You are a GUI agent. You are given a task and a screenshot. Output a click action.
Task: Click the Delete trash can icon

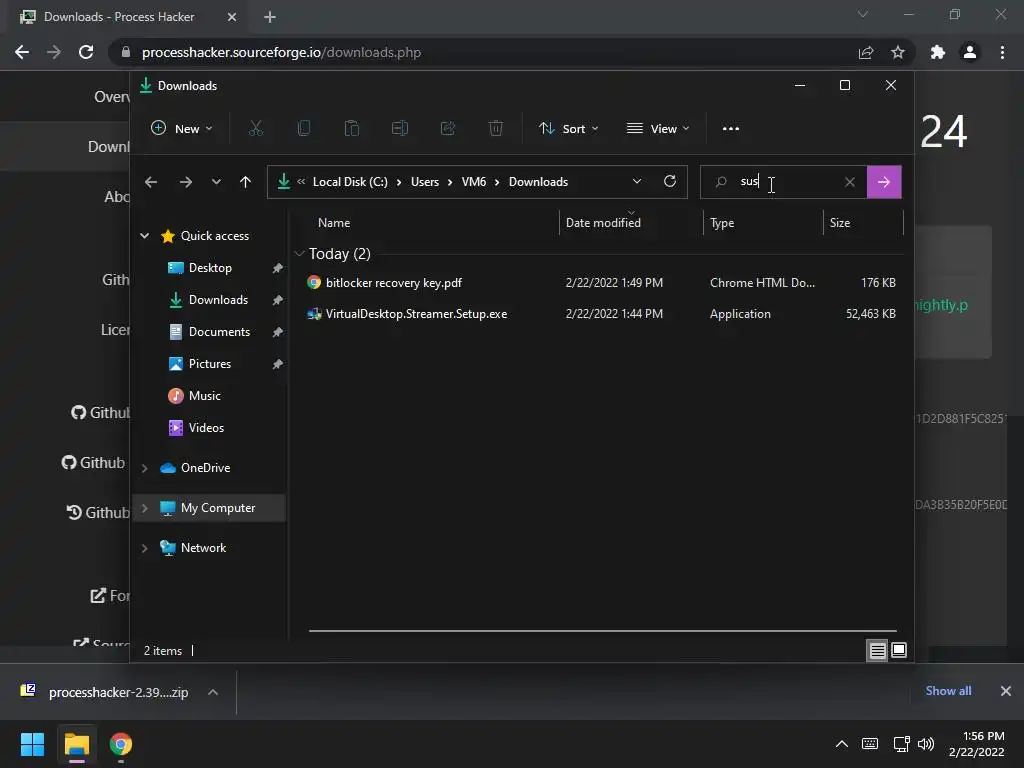click(x=496, y=129)
